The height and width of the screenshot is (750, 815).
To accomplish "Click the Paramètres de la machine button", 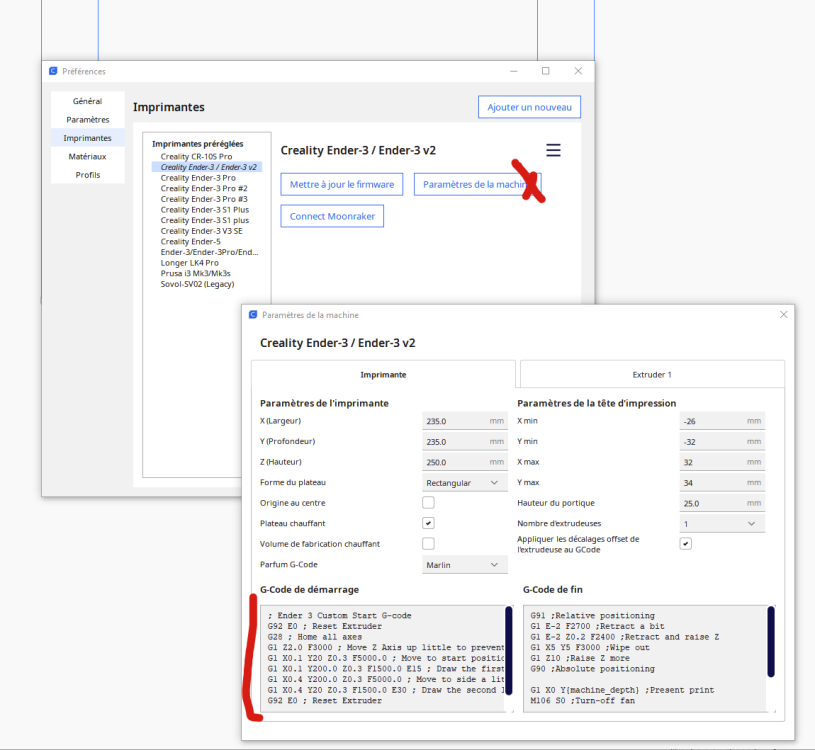I will tap(478, 185).
